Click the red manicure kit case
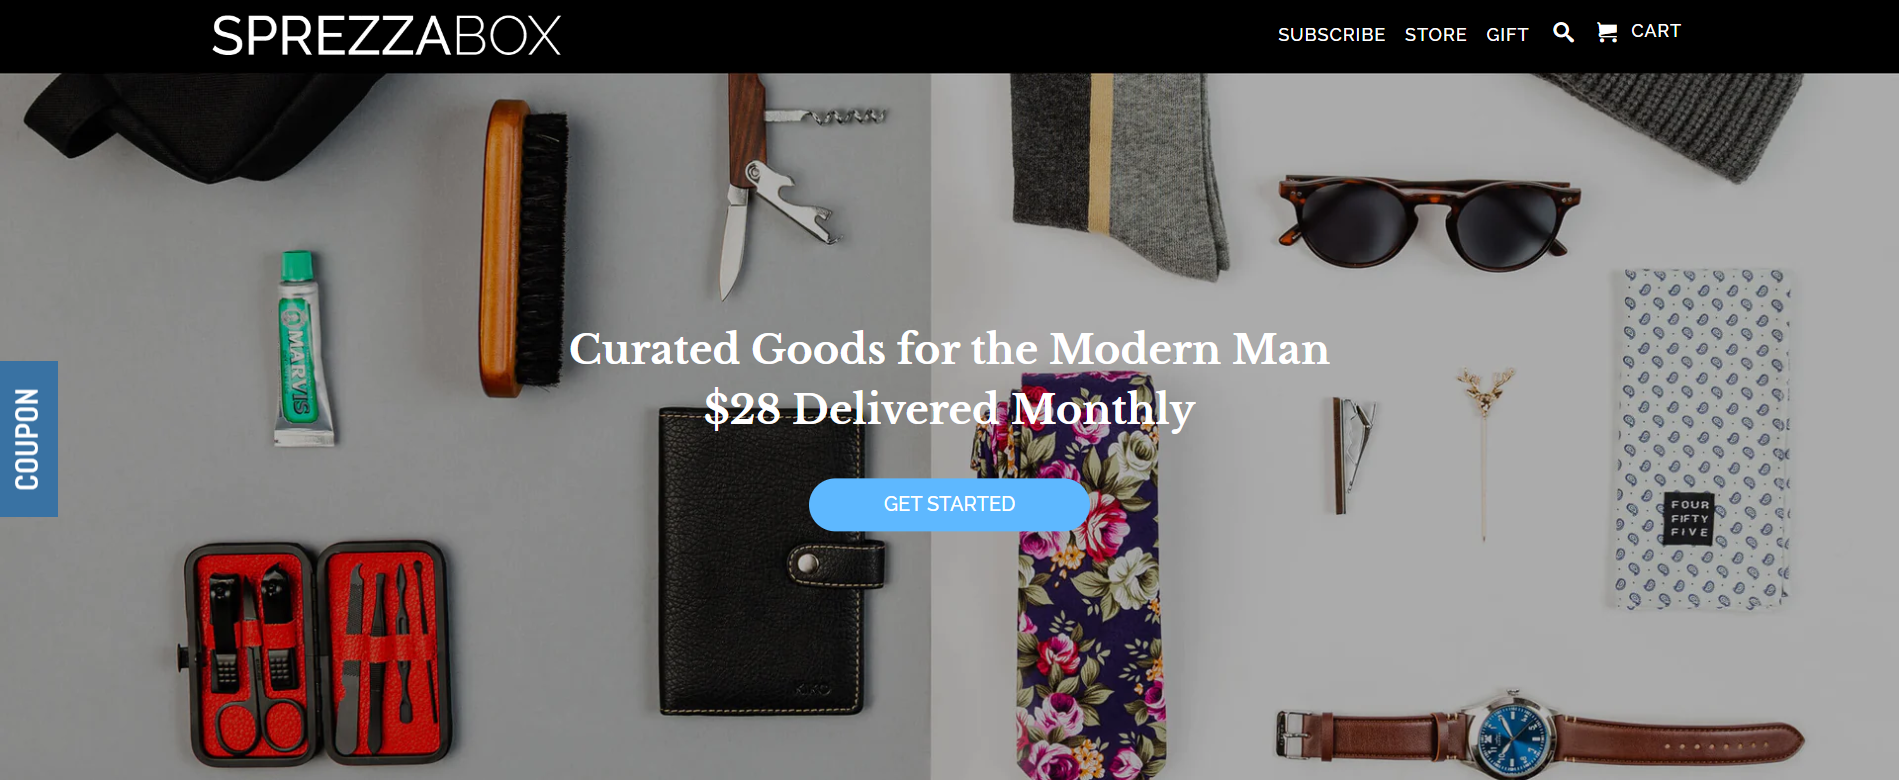Image resolution: width=1899 pixels, height=780 pixels. tap(316, 654)
